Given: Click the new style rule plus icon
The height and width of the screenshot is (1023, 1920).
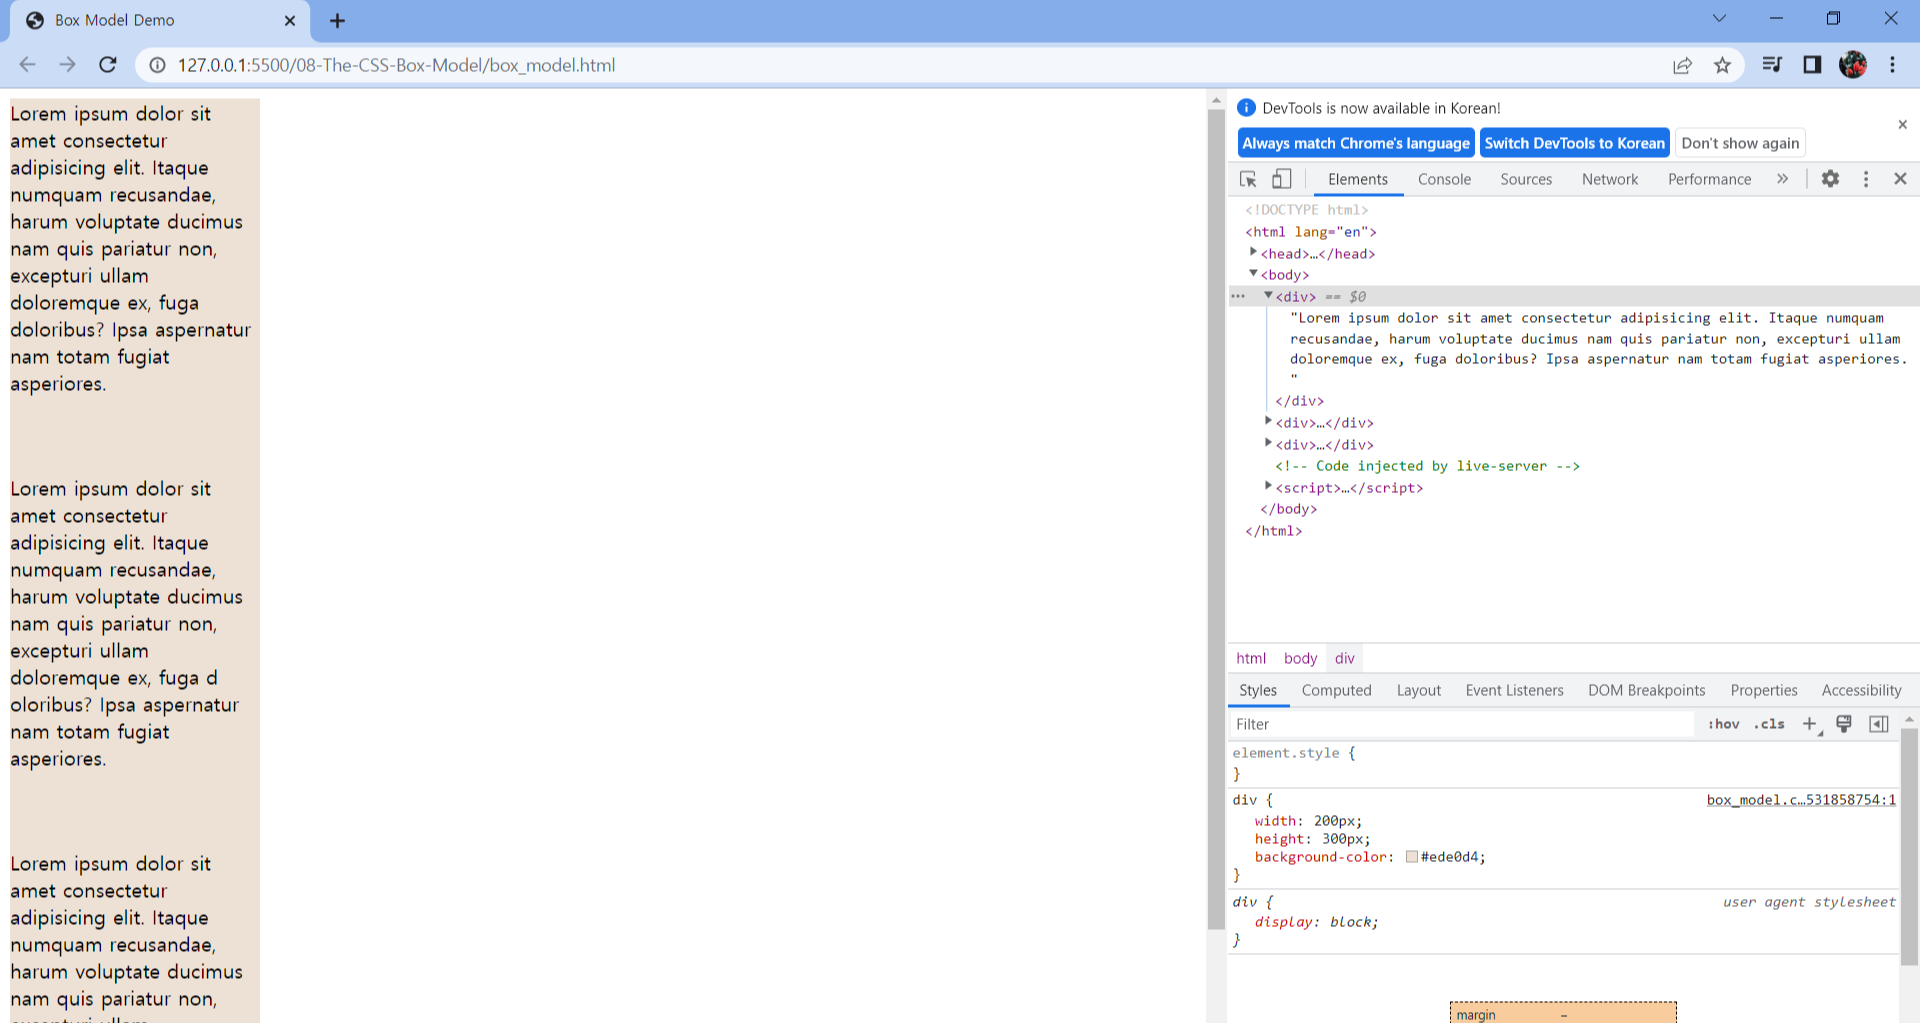Looking at the screenshot, I should tap(1810, 724).
